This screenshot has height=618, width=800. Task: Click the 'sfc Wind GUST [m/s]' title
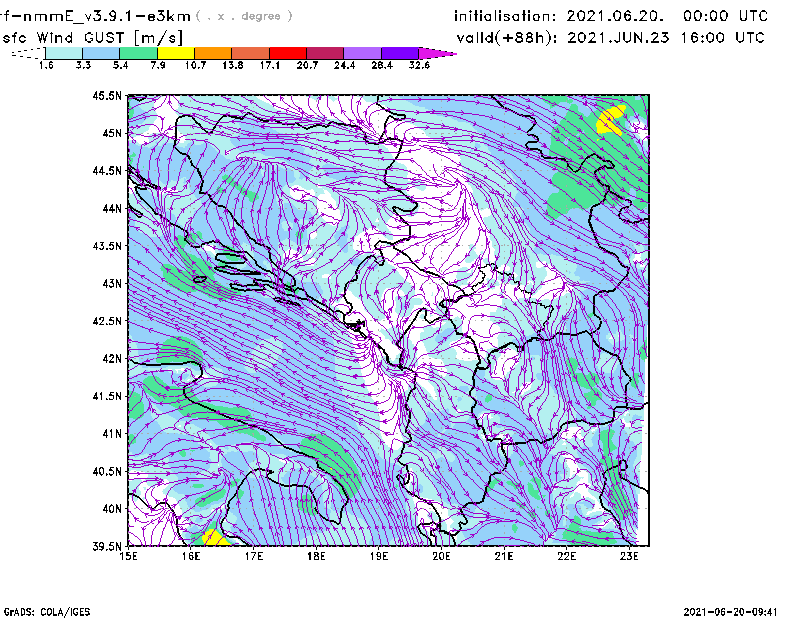click(x=74, y=37)
